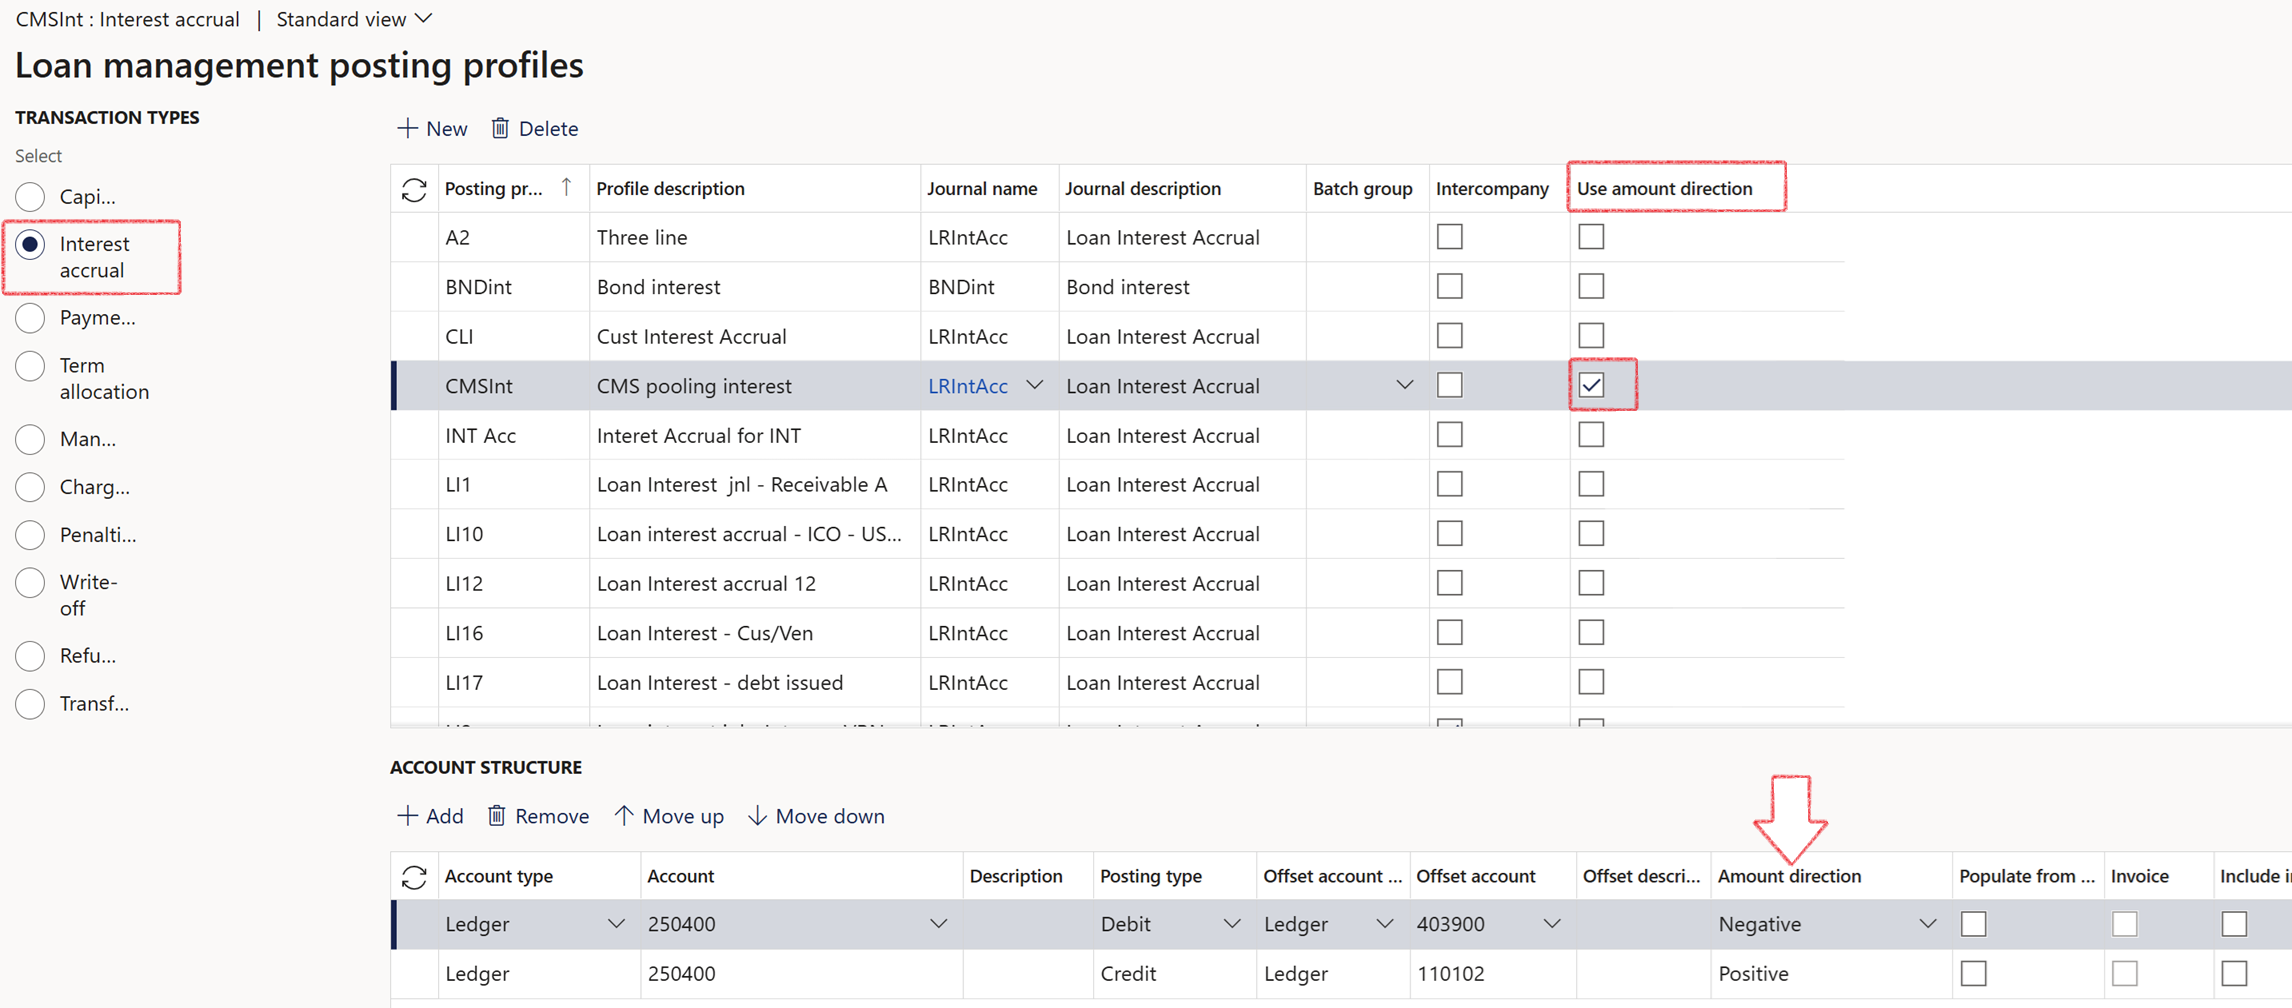
Task: Enable Intercompany checkbox for BNDint row
Action: (1449, 286)
